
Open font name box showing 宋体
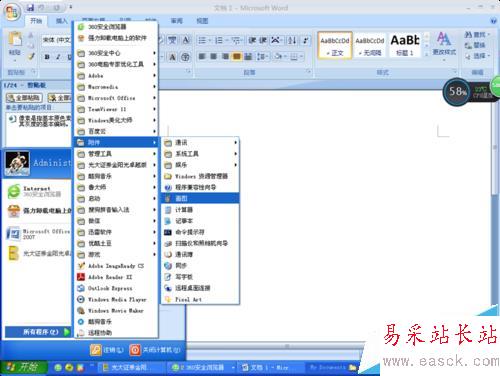point(56,40)
